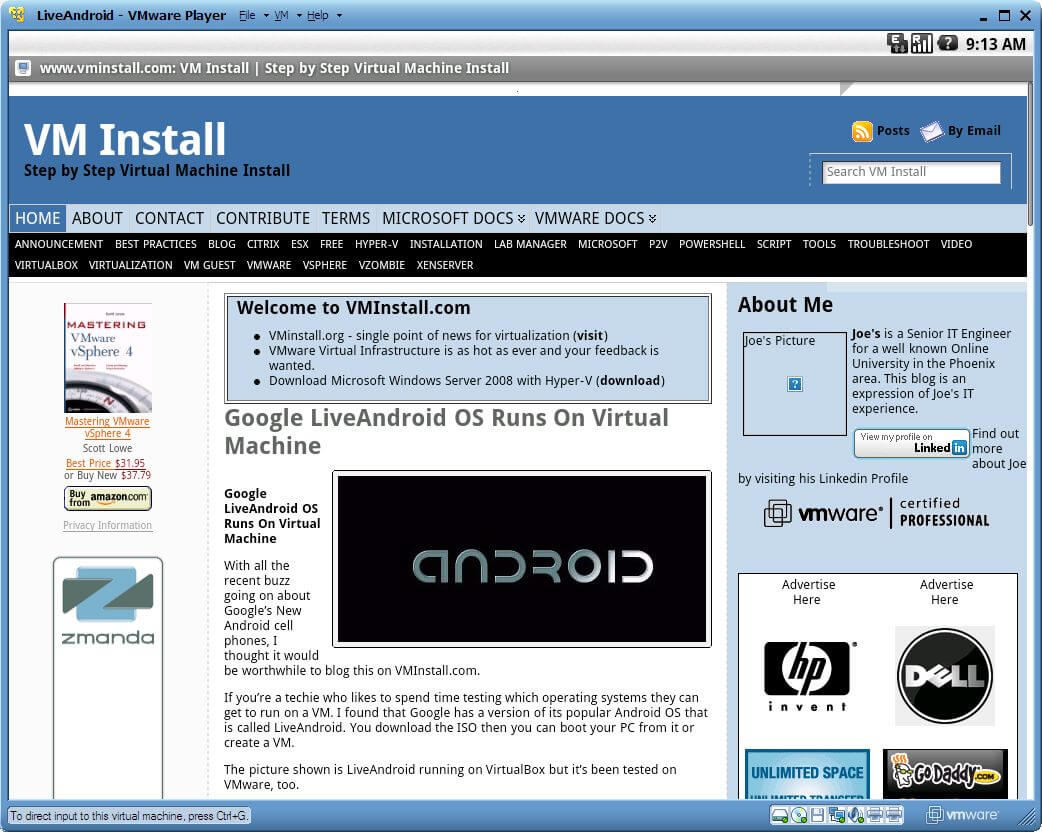1042x832 pixels.
Task: Open the XENSERVER category link
Action: pos(445,265)
